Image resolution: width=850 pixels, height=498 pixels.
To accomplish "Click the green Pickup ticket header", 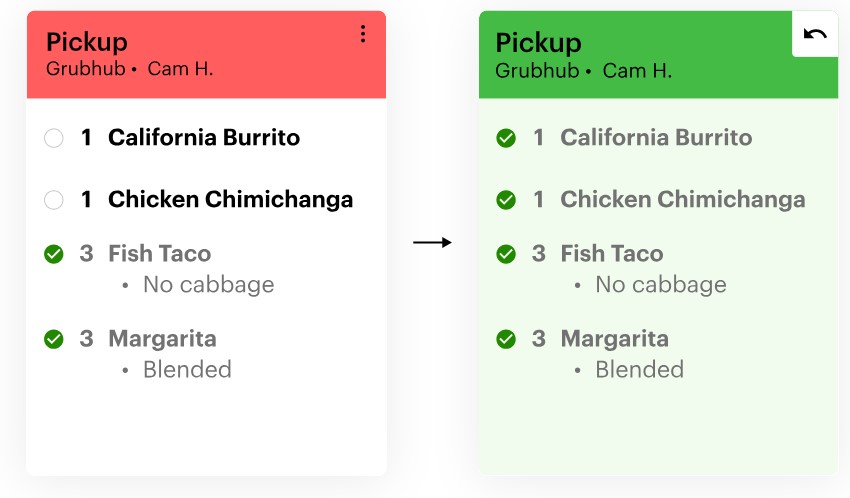I will pos(640,55).
